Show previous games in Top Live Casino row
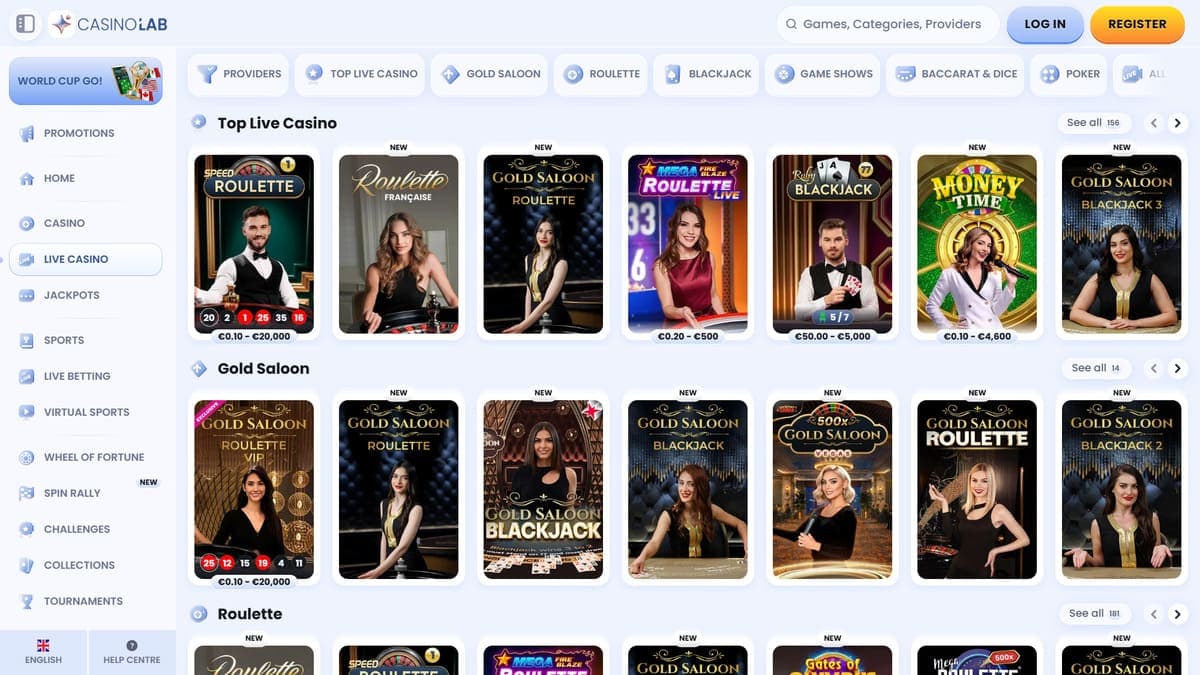 pos(1153,123)
